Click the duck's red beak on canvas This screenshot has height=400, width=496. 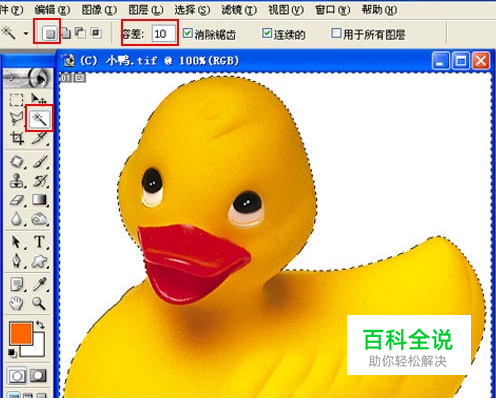[x=193, y=263]
